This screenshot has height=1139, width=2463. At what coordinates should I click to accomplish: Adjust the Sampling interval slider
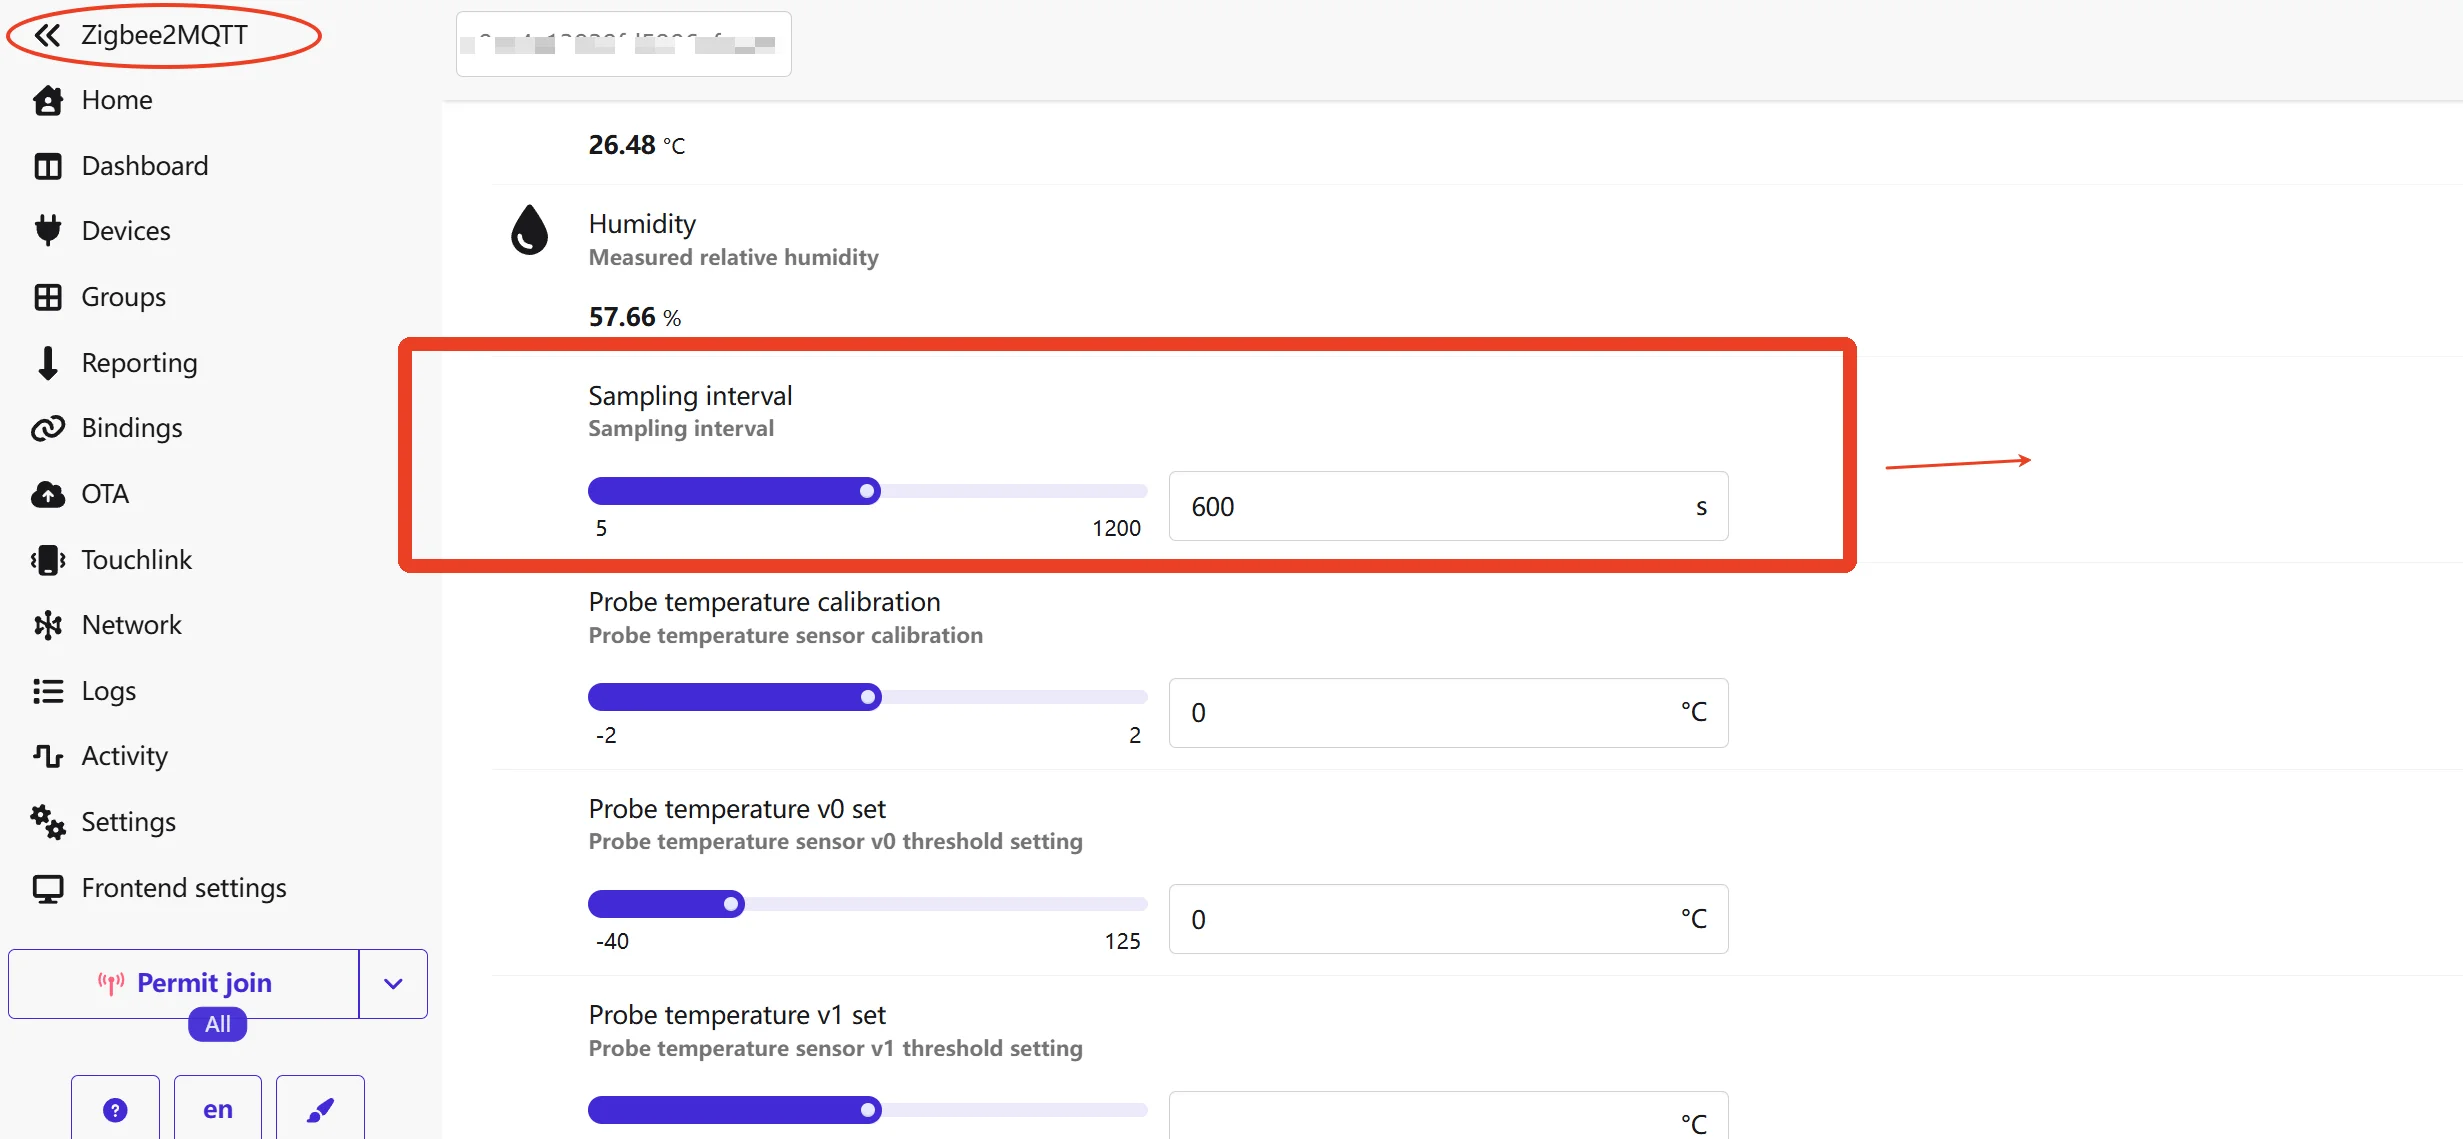click(x=867, y=491)
